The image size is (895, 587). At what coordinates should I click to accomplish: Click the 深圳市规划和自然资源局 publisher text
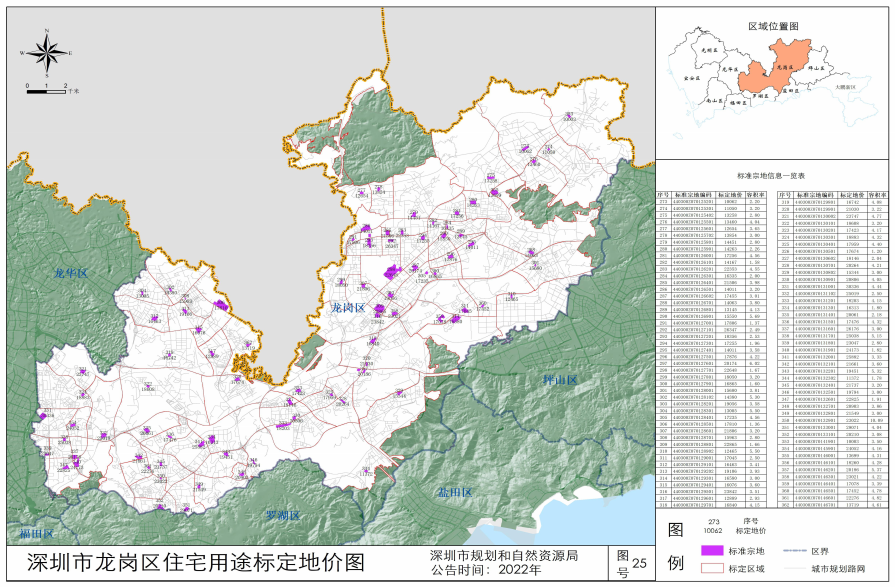(x=503, y=554)
